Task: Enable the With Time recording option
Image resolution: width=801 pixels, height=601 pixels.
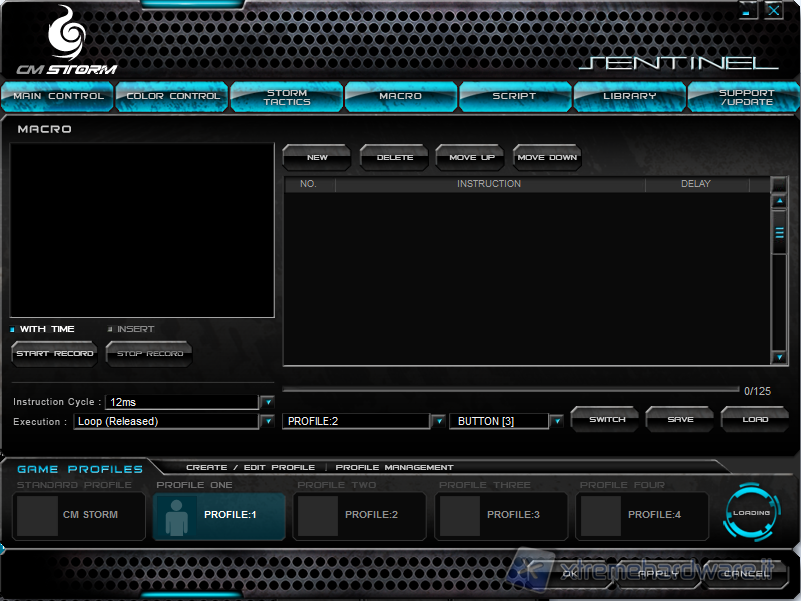Action: [x=13, y=329]
